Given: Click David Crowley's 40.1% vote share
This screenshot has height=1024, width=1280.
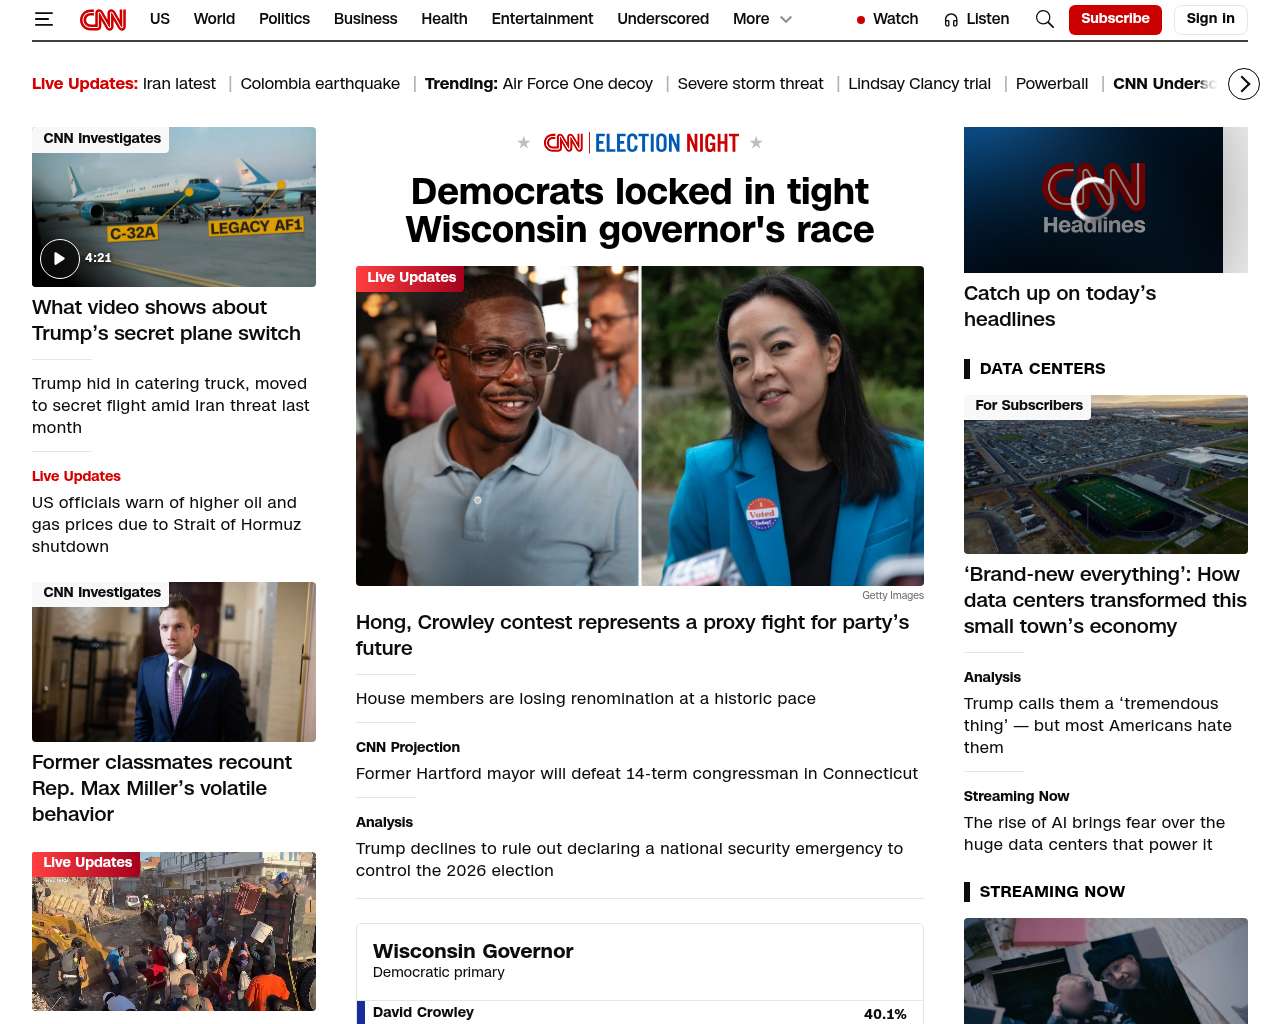Looking at the screenshot, I should [885, 1014].
